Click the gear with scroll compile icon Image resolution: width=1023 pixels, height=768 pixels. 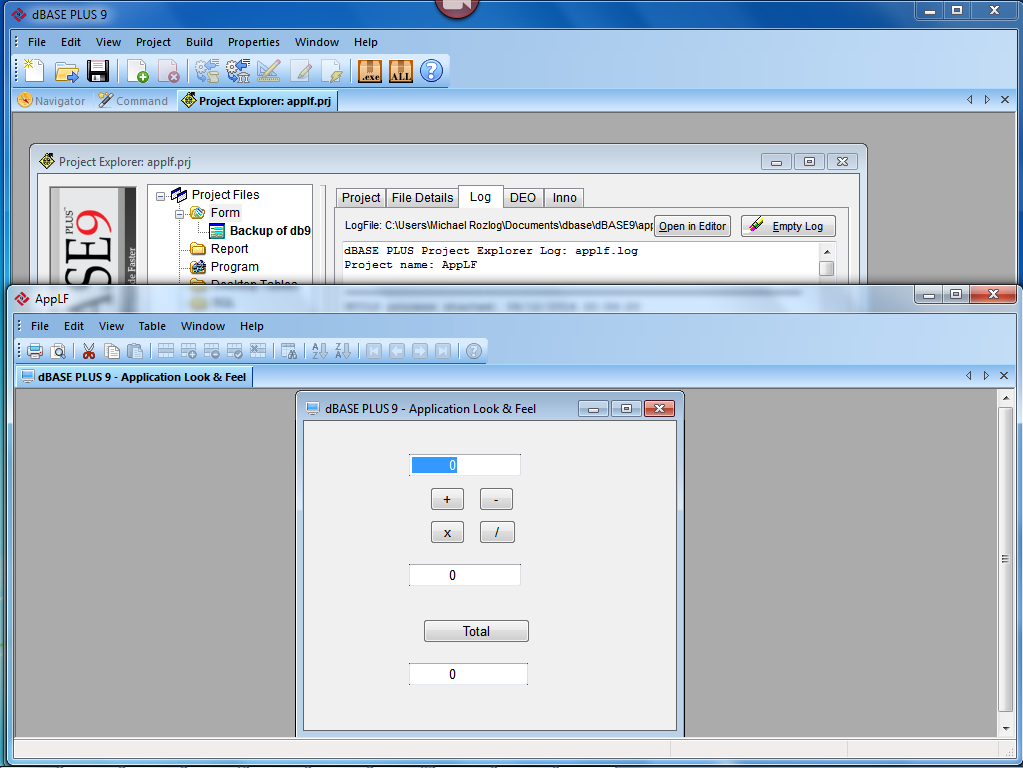point(207,71)
